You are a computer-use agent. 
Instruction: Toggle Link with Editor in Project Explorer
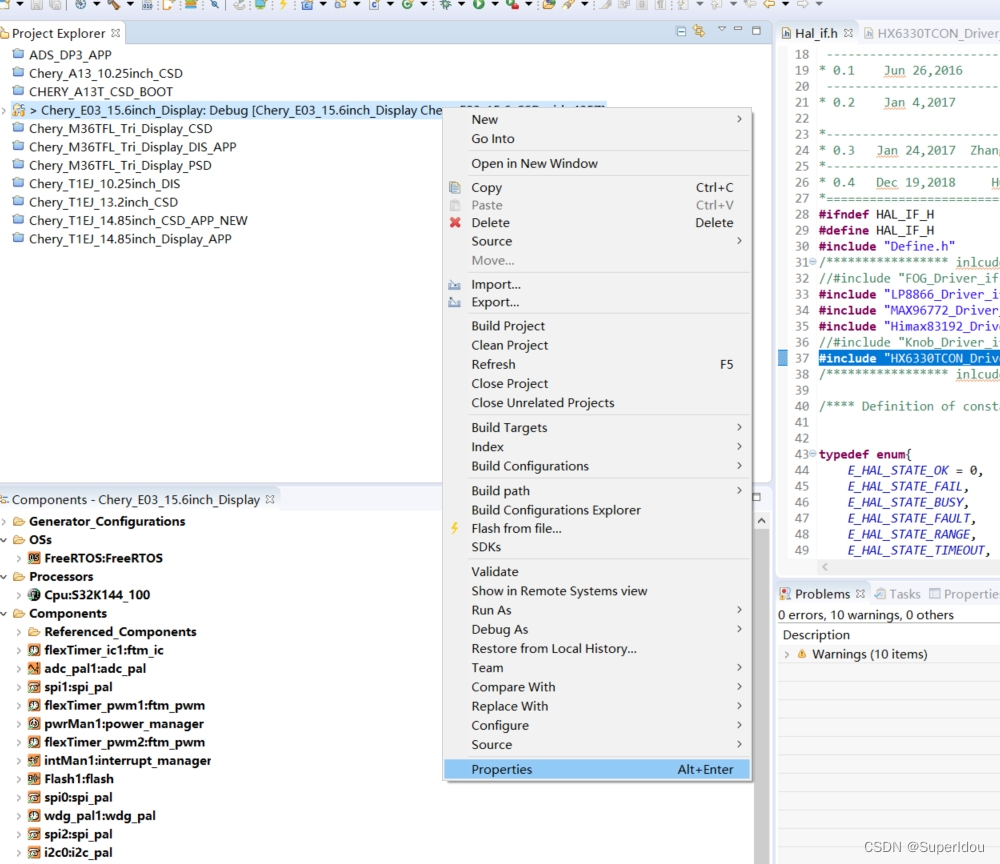(x=700, y=31)
